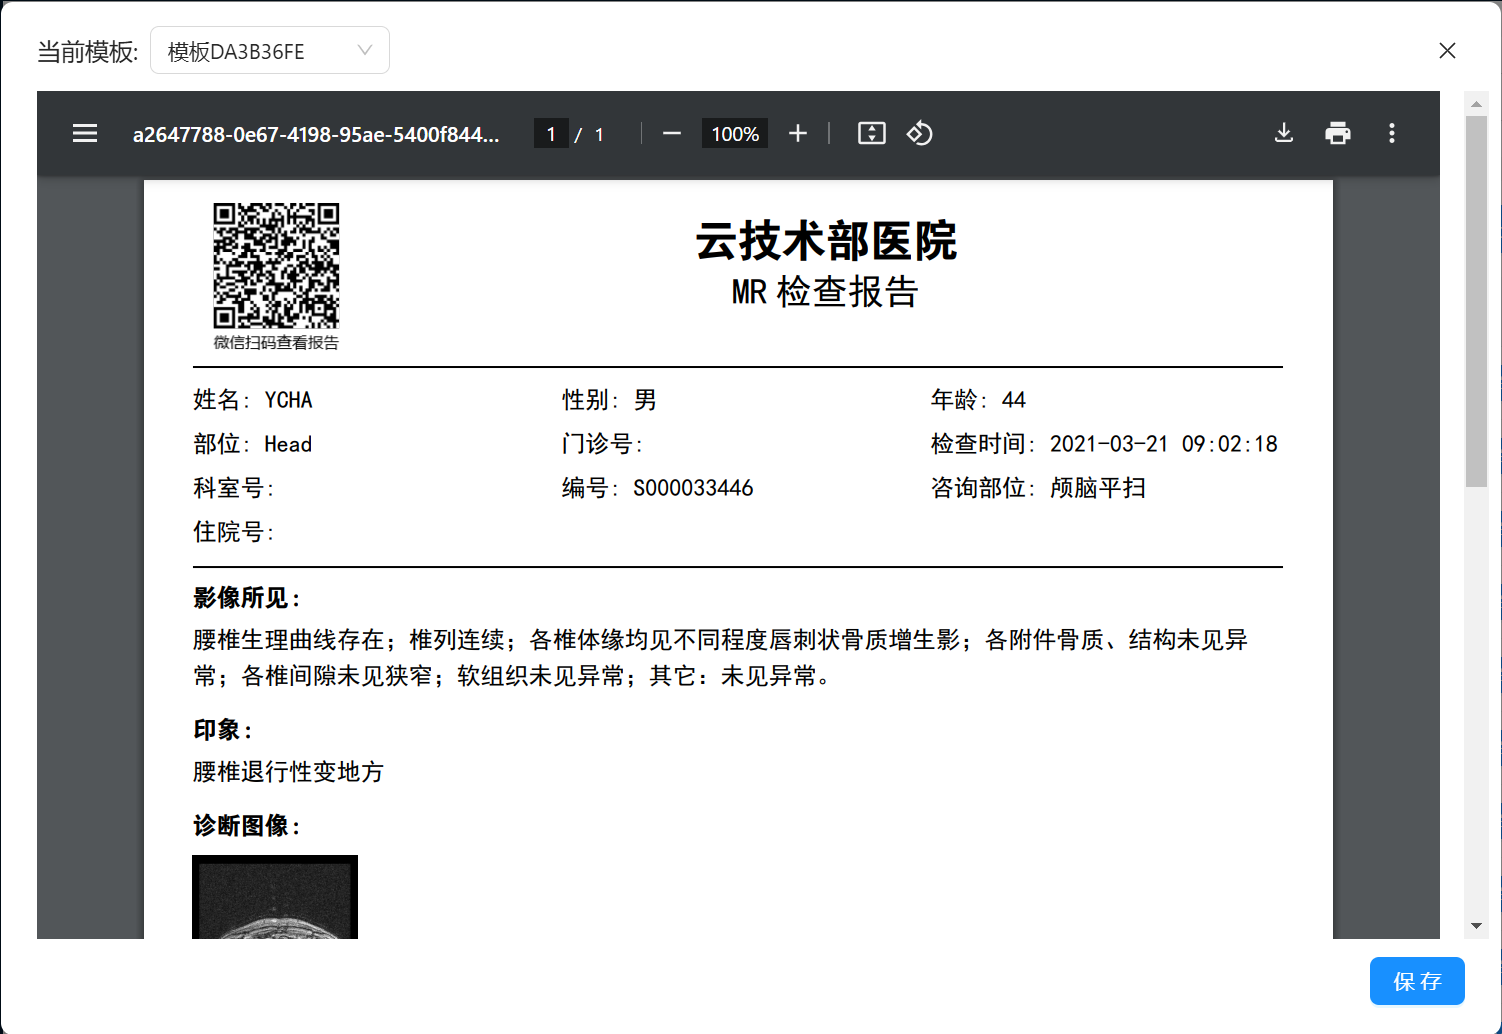Click the 100% zoom level field
The image size is (1502, 1034).
pos(735,134)
